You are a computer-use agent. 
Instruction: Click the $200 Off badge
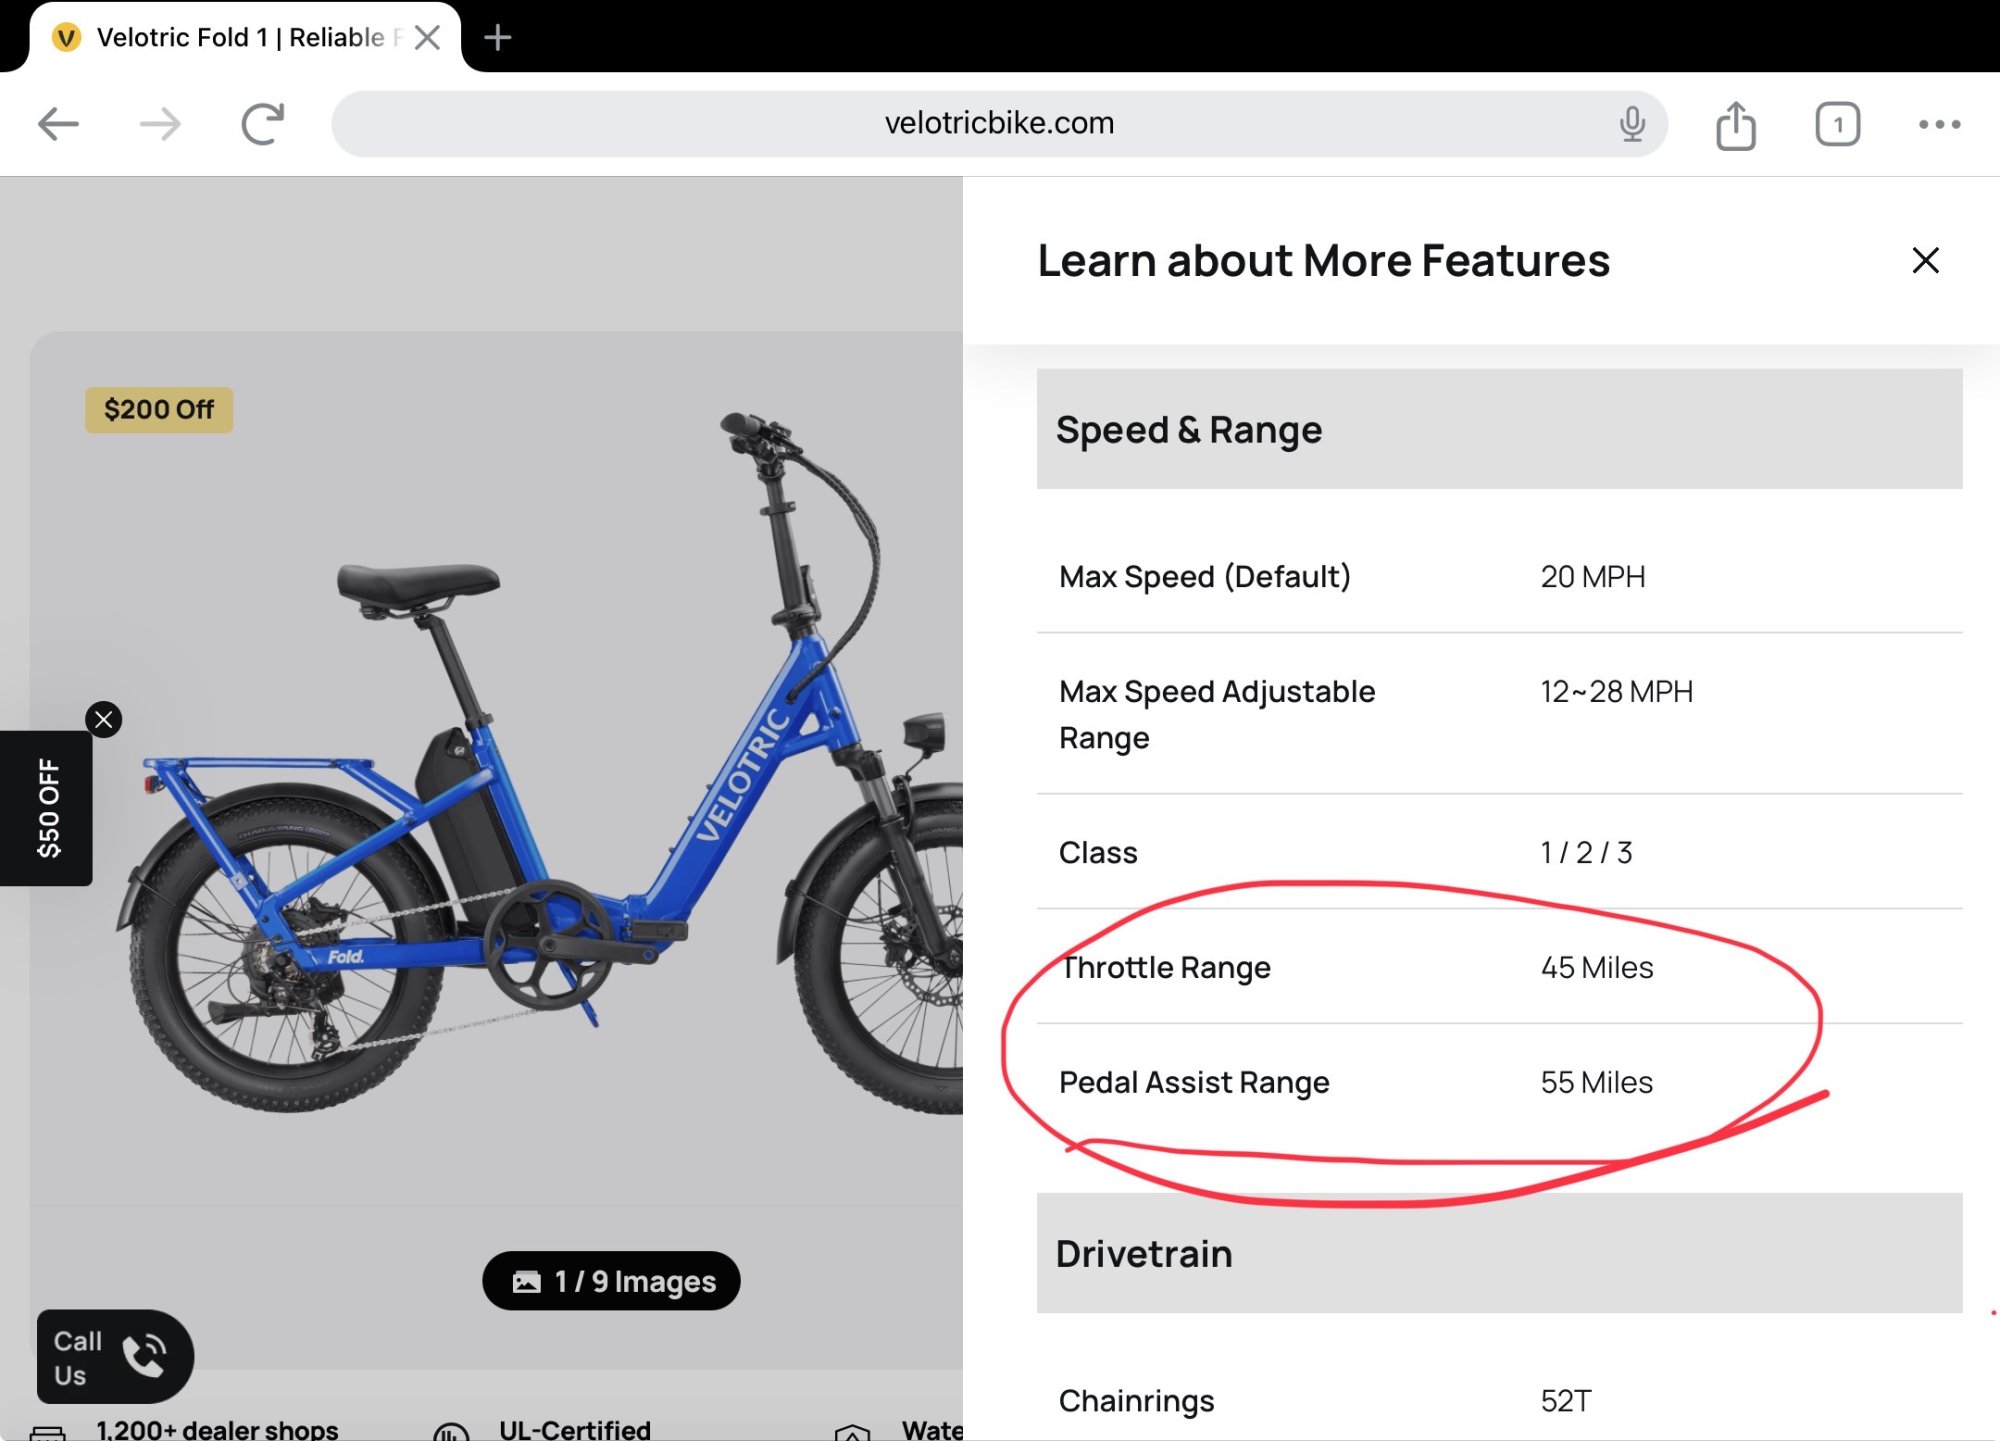(x=159, y=410)
